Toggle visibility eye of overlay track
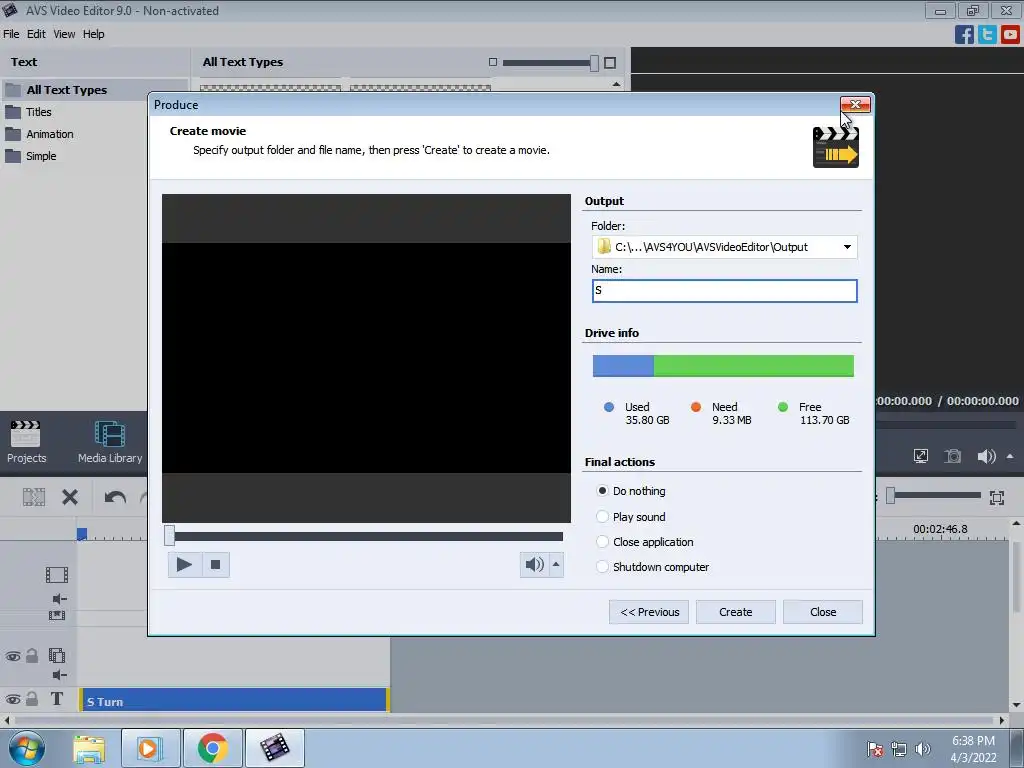 tap(12, 656)
